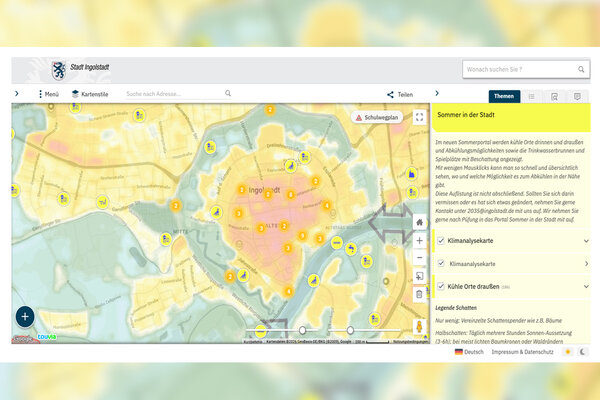600x400 pixels.
Task: Switch to the Themen tab
Action: tap(504, 96)
